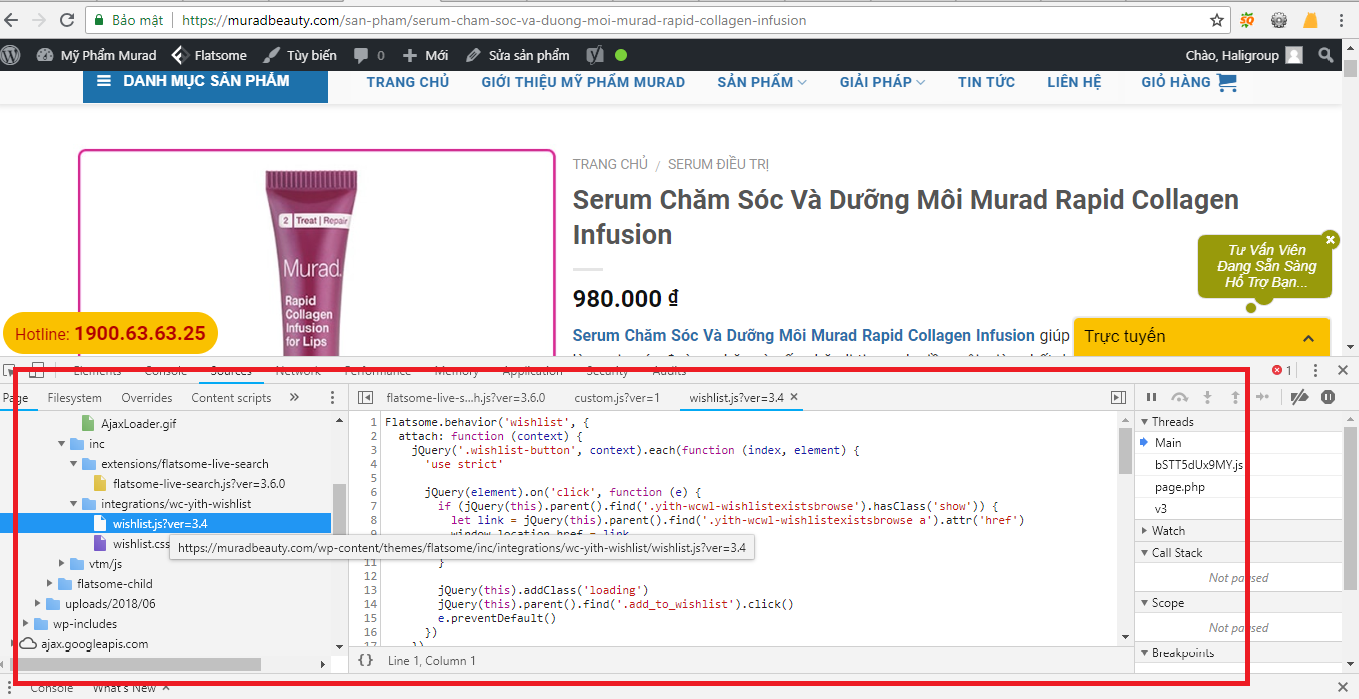Screen dimensions: 1359x699
Task: Open the LIÊN HỆ page
Action: [1074, 82]
